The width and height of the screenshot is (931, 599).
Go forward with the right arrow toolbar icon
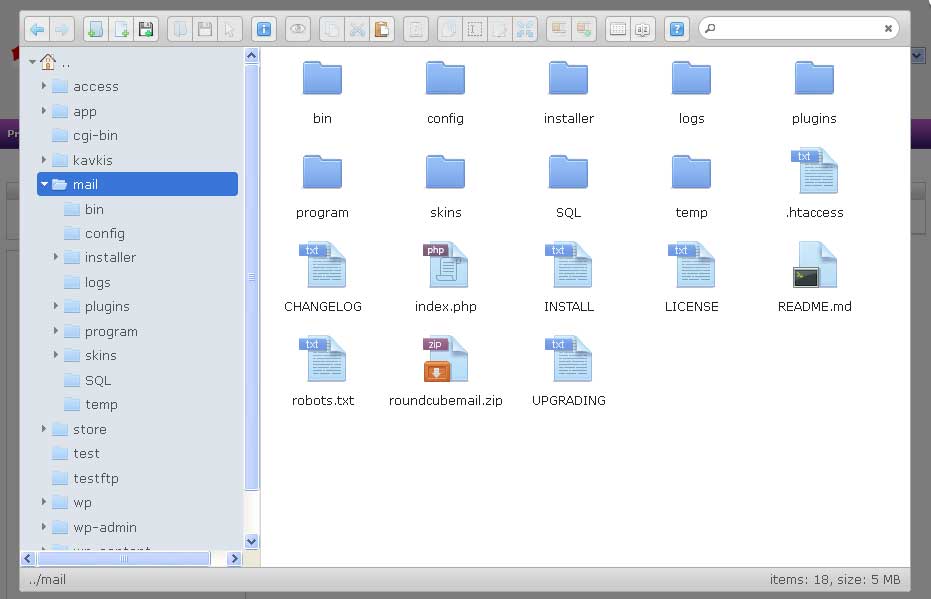pyautogui.click(x=62, y=29)
